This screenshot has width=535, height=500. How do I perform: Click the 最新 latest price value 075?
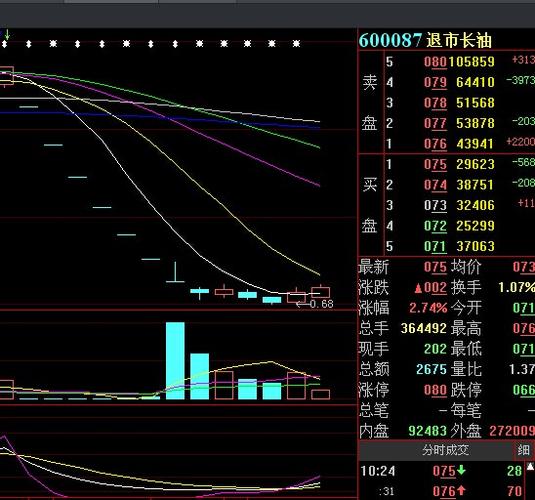pyautogui.click(x=435, y=267)
